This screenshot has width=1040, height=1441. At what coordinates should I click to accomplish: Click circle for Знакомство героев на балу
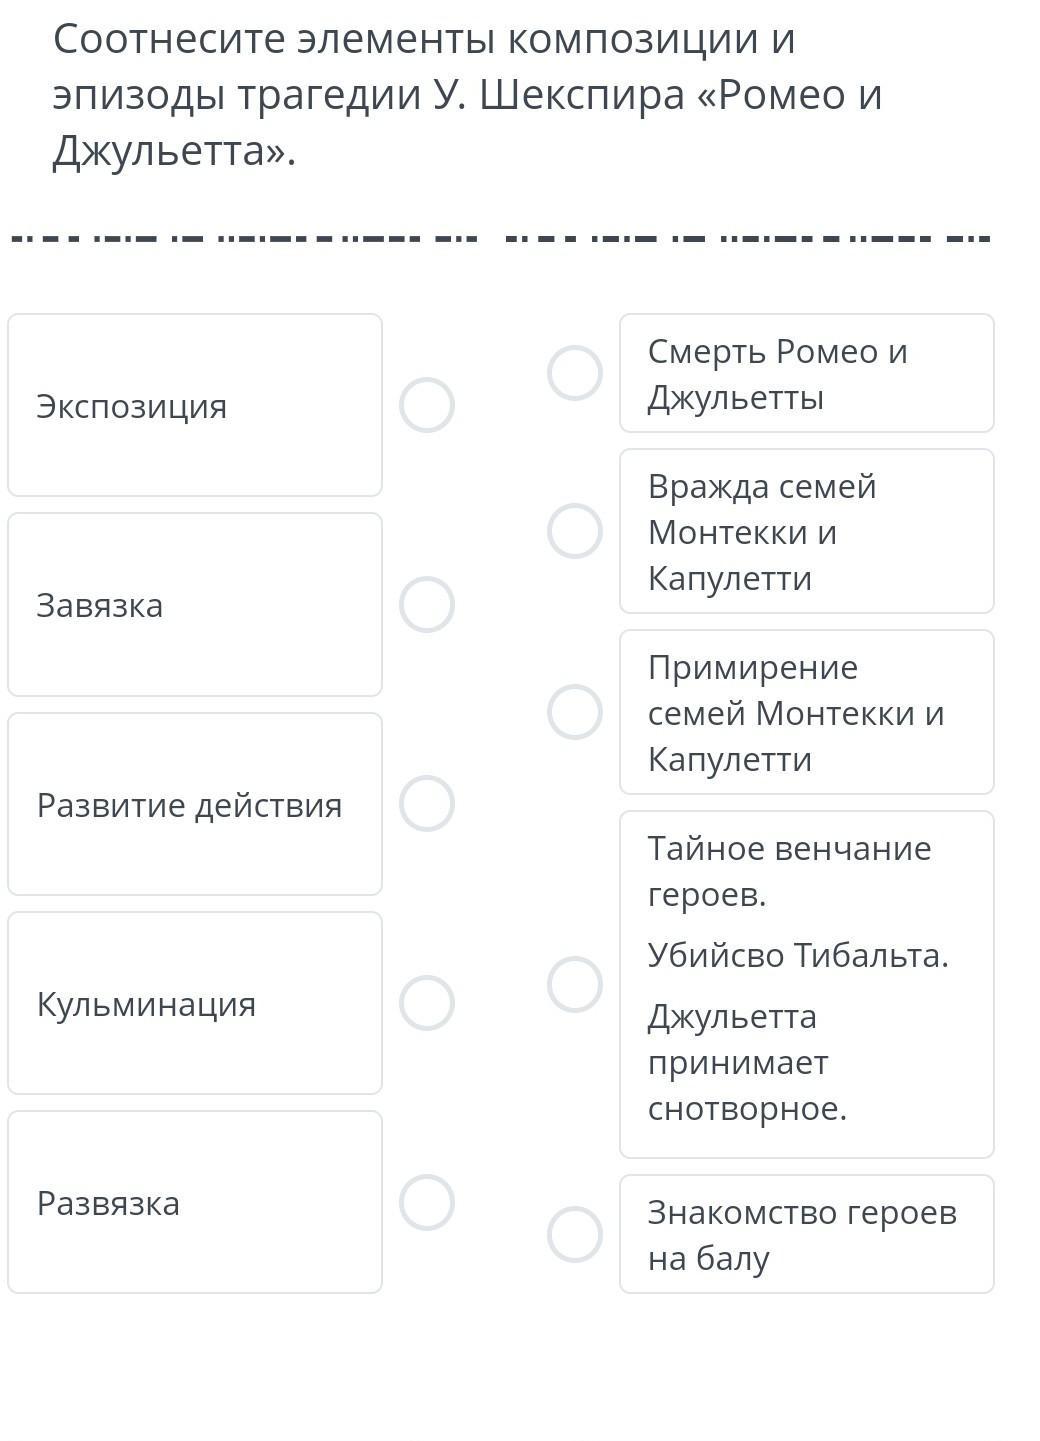[575, 1234]
